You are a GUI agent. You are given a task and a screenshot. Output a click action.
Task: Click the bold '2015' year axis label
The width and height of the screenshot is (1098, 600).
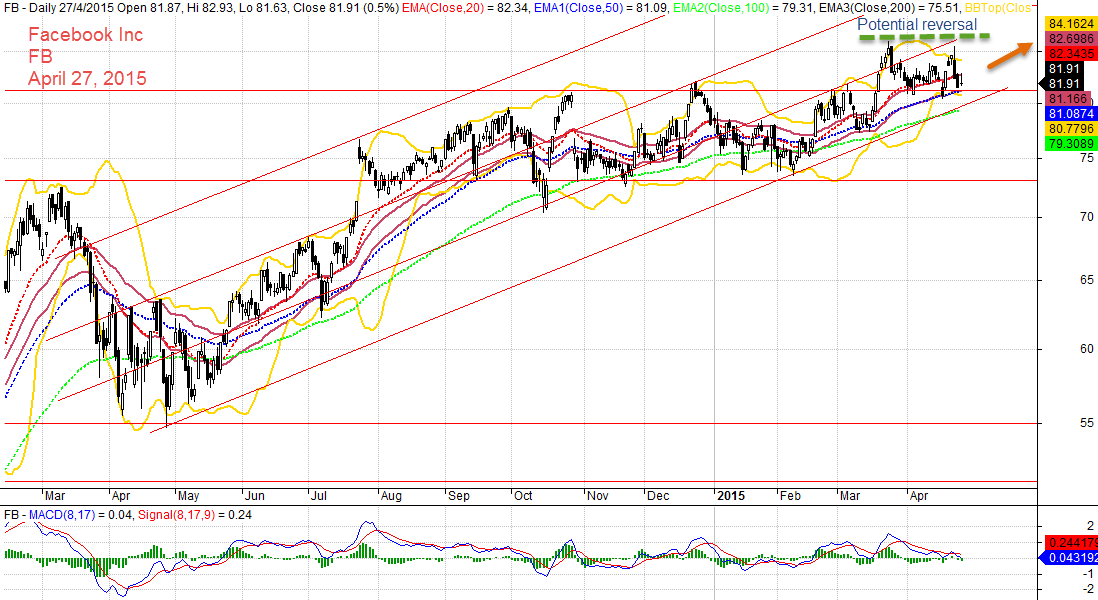[x=731, y=496]
